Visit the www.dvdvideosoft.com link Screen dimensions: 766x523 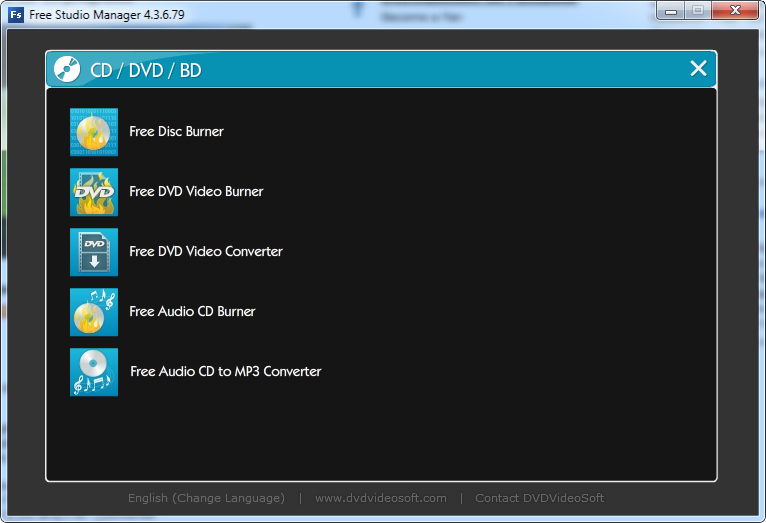[x=381, y=498]
